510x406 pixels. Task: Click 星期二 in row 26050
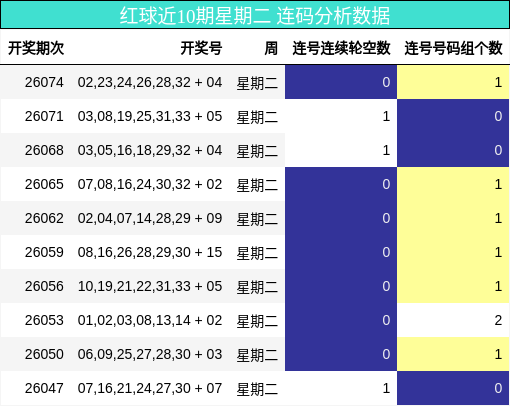257,355
